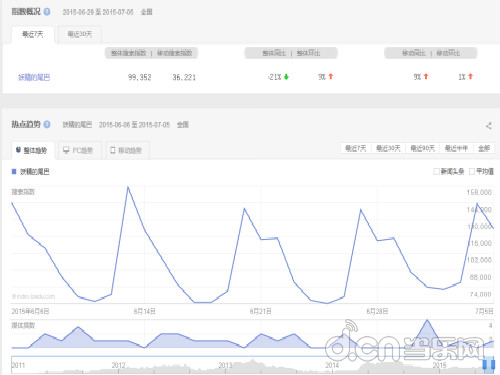Click the share icon above the chart
500x375 pixels.
click(489, 126)
